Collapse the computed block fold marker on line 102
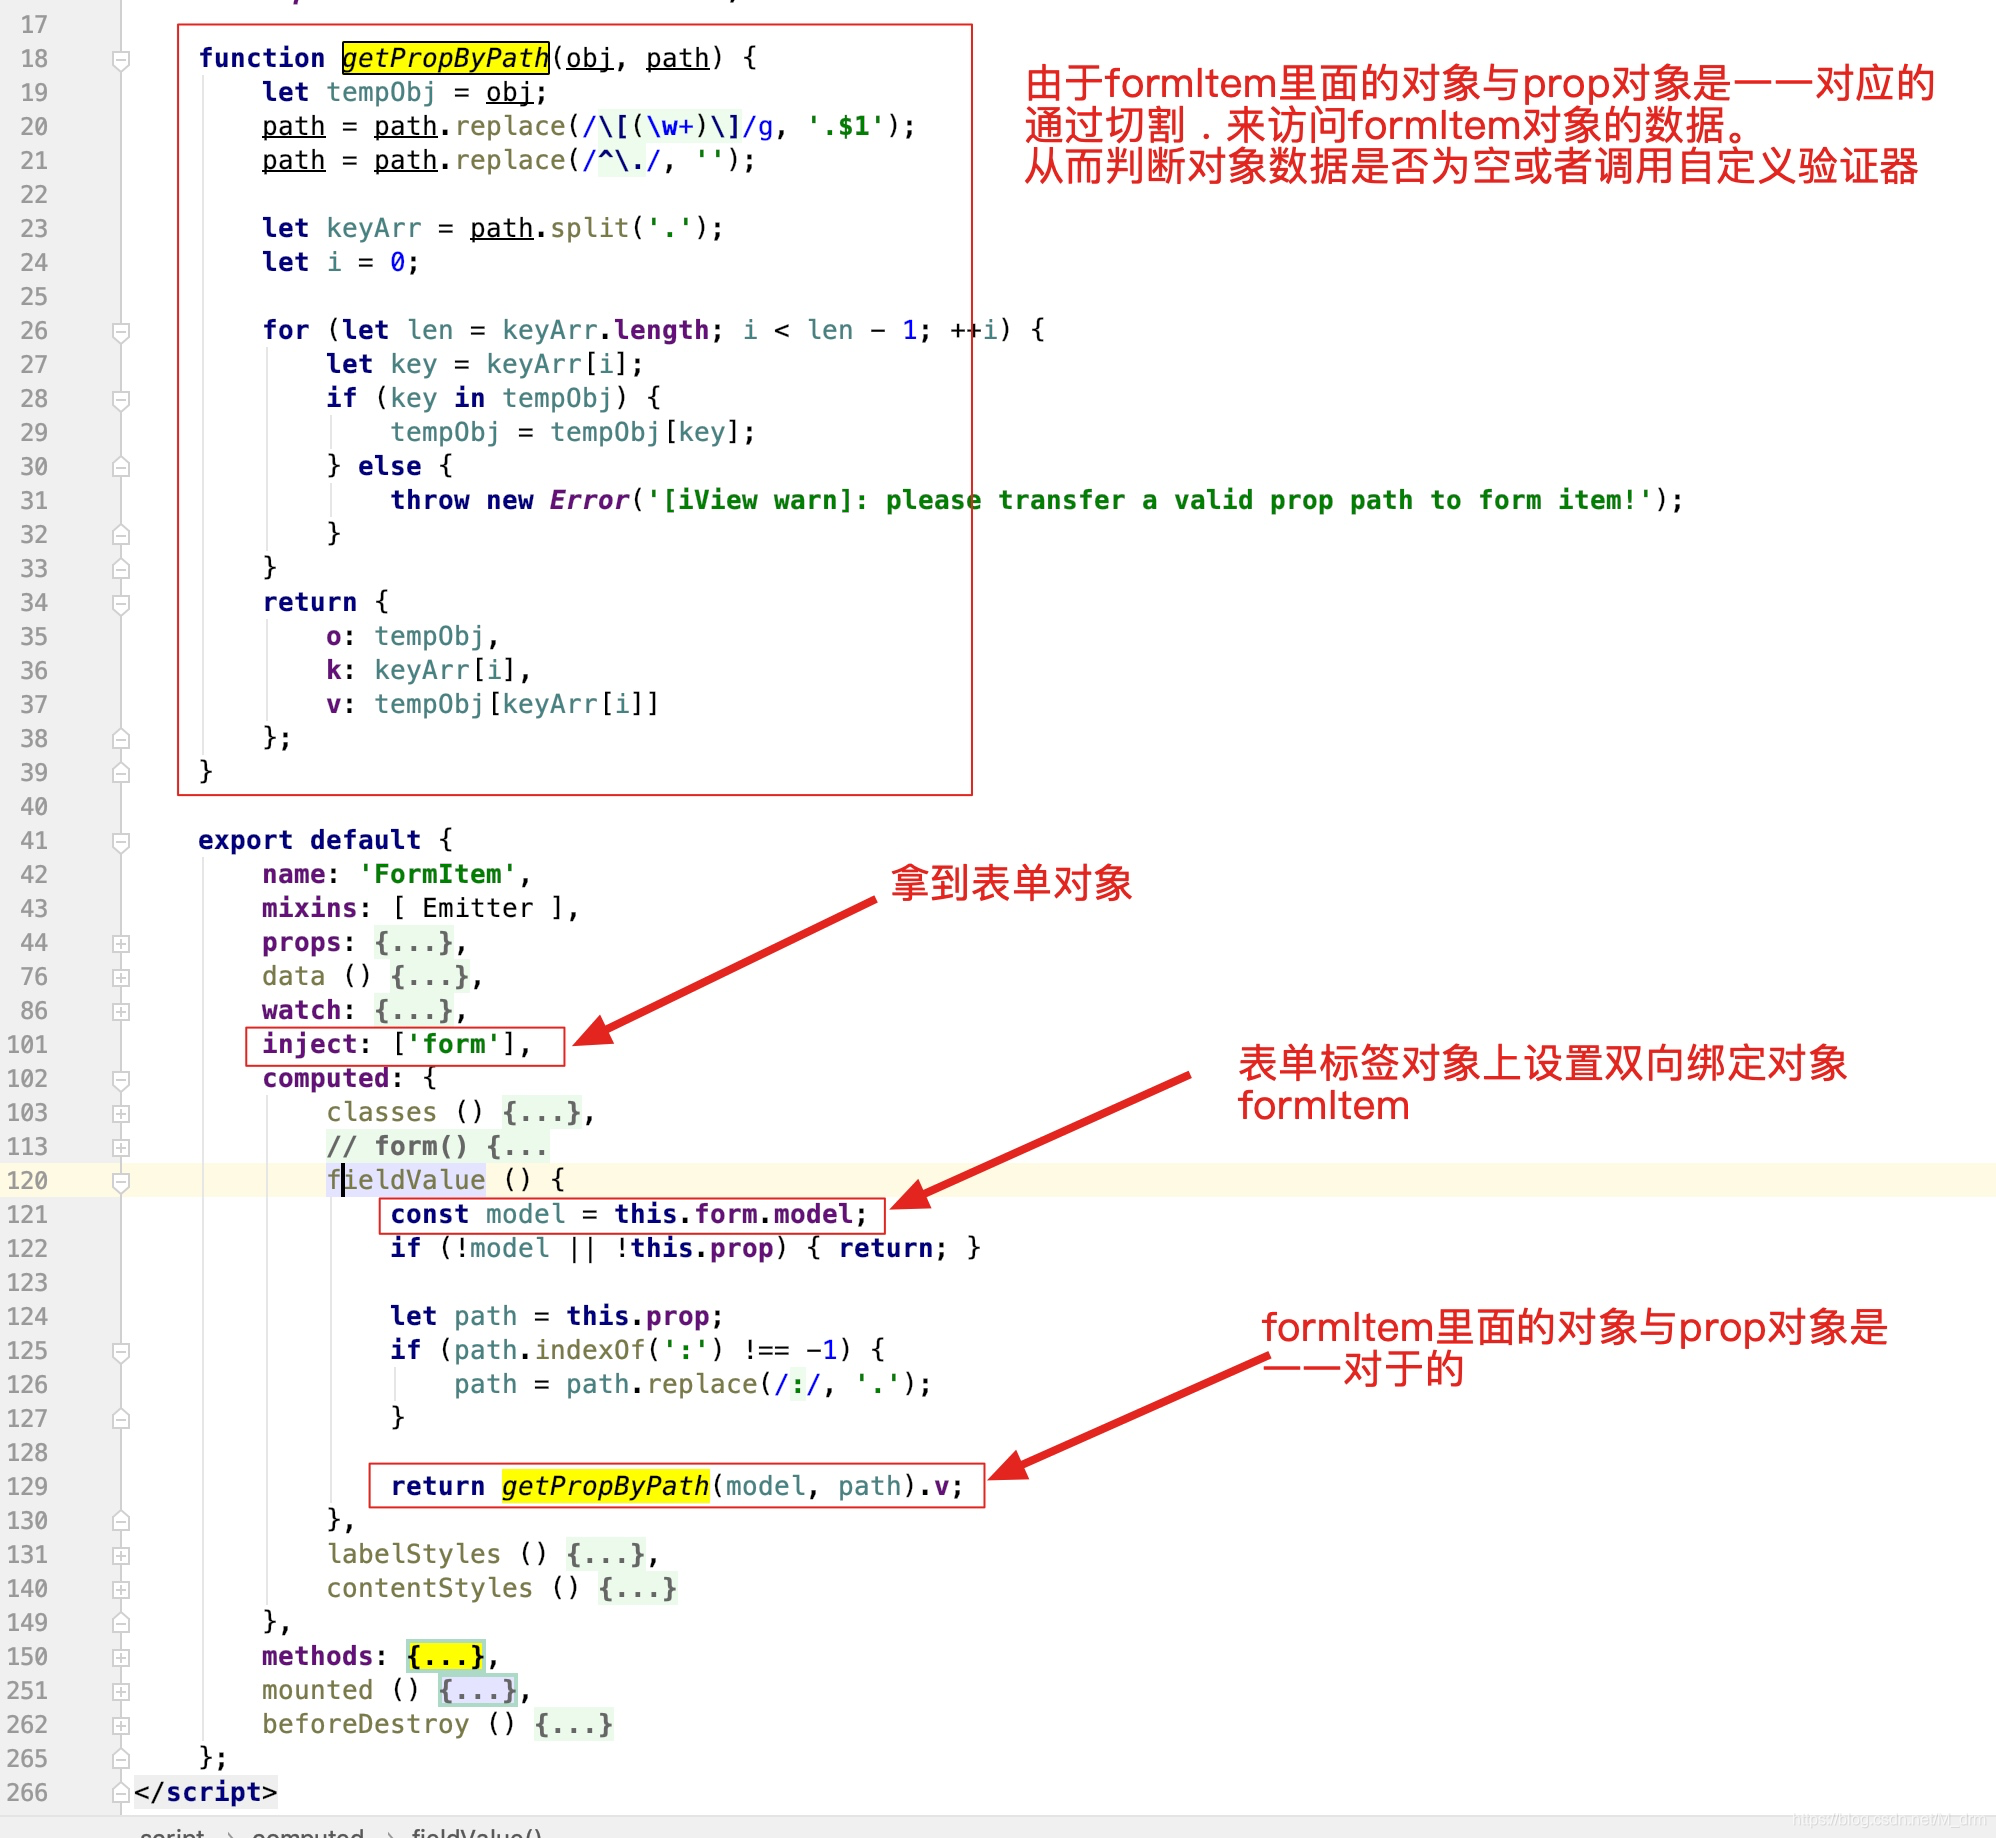1996x1838 pixels. pyautogui.click(x=121, y=1080)
